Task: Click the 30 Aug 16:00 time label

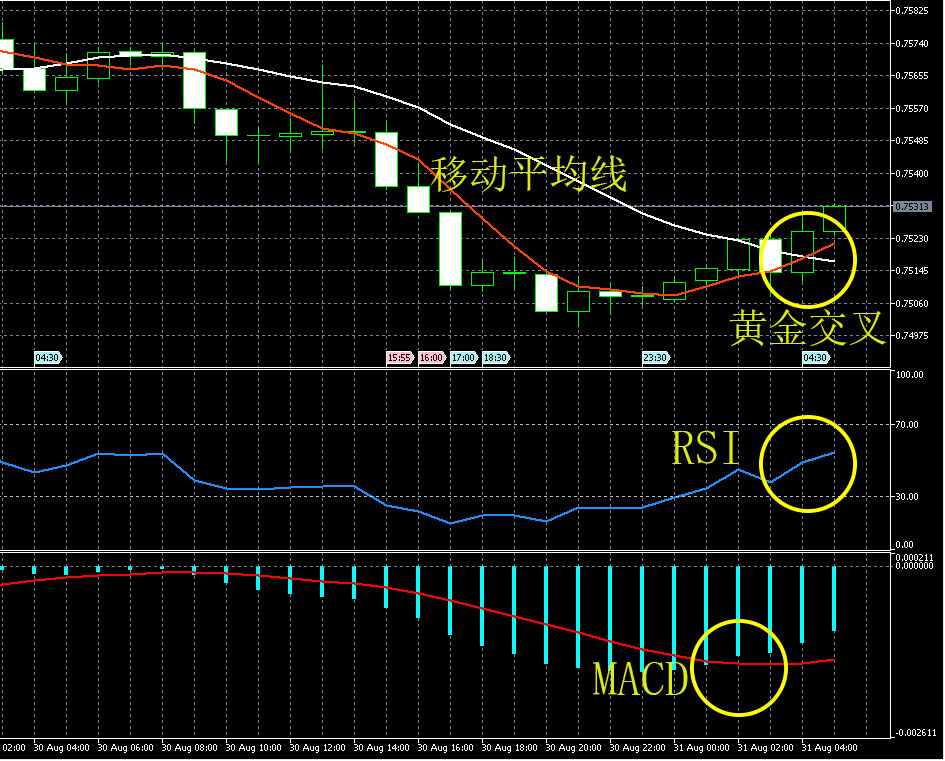Action: (x=445, y=748)
